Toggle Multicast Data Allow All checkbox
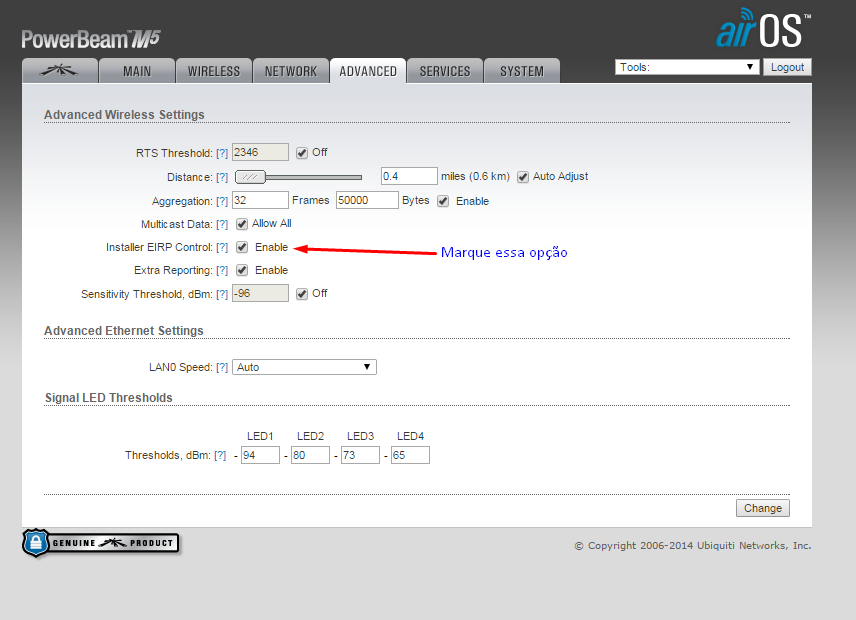This screenshot has height=620, width=856. coord(242,224)
